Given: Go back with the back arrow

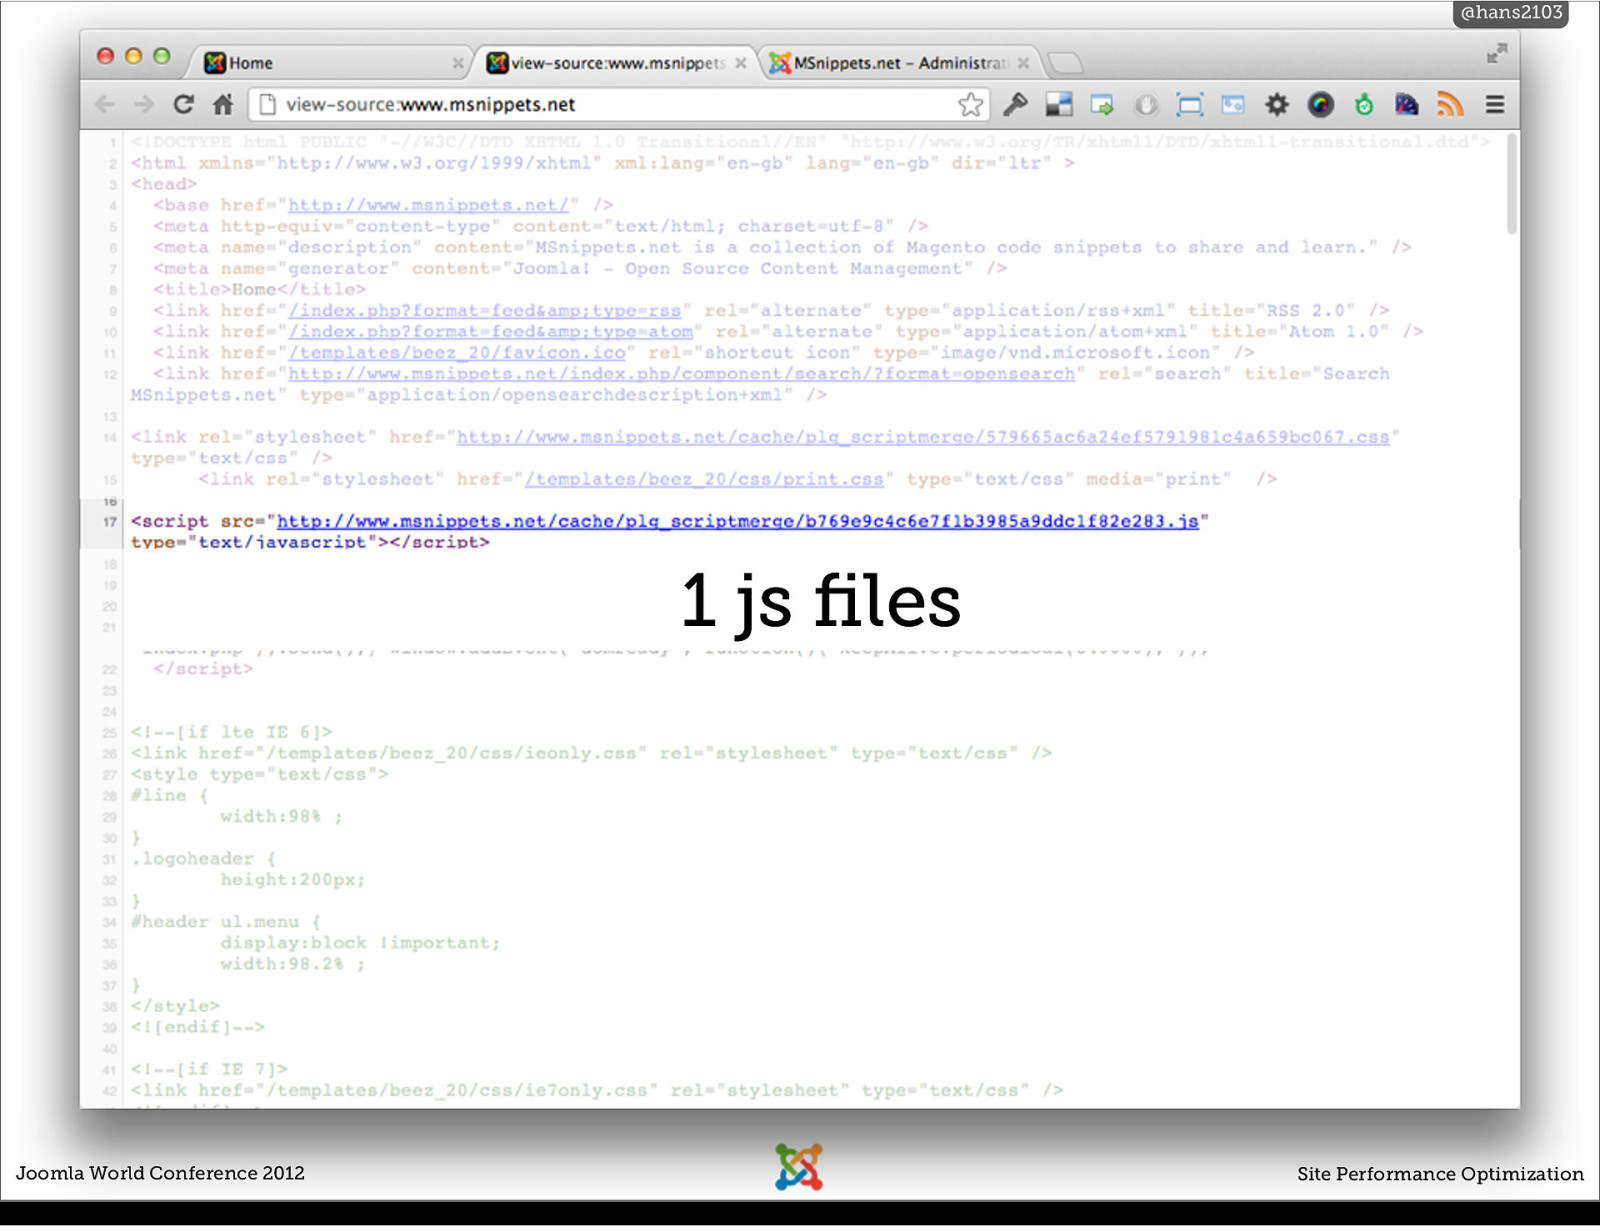Looking at the screenshot, I should pyautogui.click(x=105, y=104).
